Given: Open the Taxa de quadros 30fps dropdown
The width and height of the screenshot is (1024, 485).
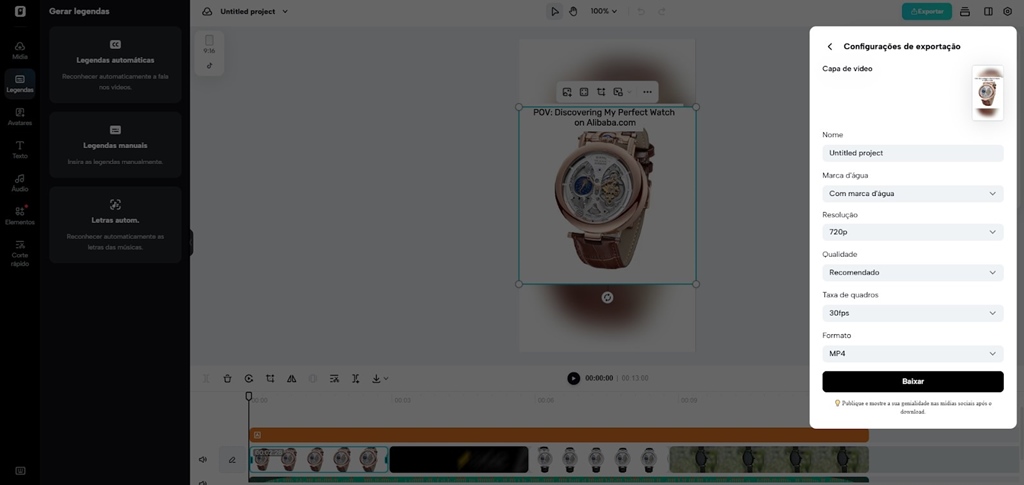Looking at the screenshot, I should (912, 313).
